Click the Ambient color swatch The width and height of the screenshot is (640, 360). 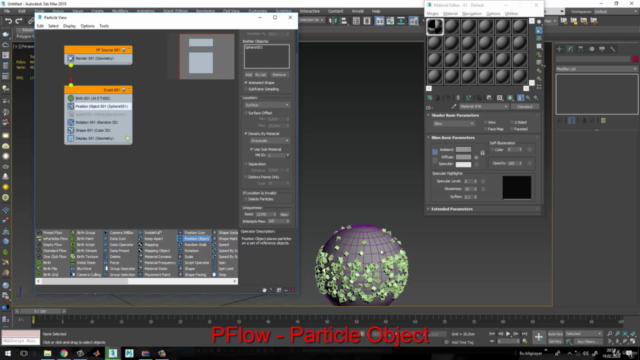[463, 149]
